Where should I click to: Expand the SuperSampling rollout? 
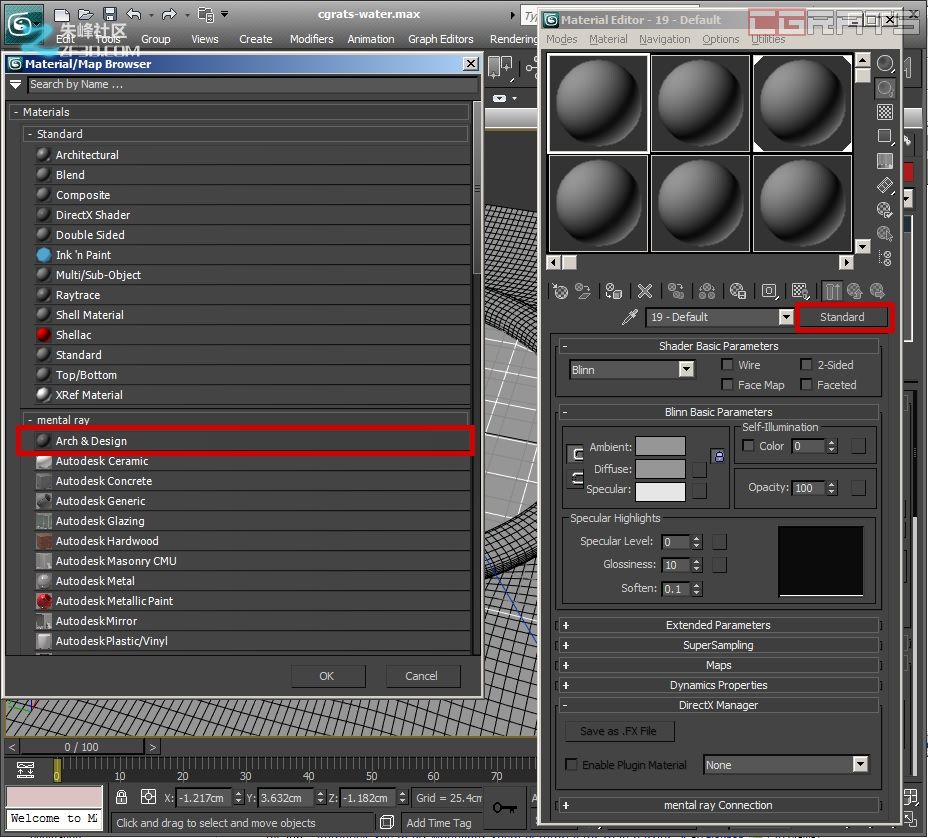coord(718,645)
